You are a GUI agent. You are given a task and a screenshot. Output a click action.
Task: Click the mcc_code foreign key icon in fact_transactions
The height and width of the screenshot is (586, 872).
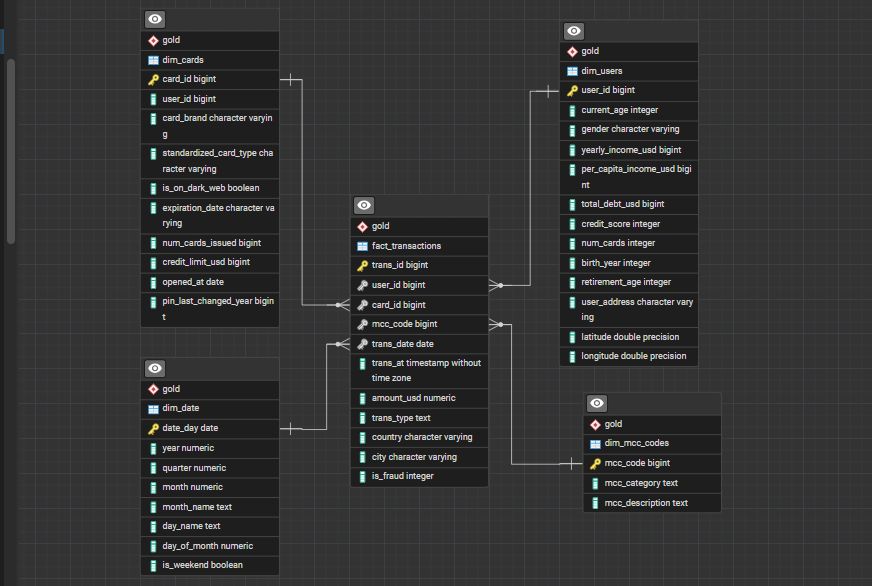(362, 325)
